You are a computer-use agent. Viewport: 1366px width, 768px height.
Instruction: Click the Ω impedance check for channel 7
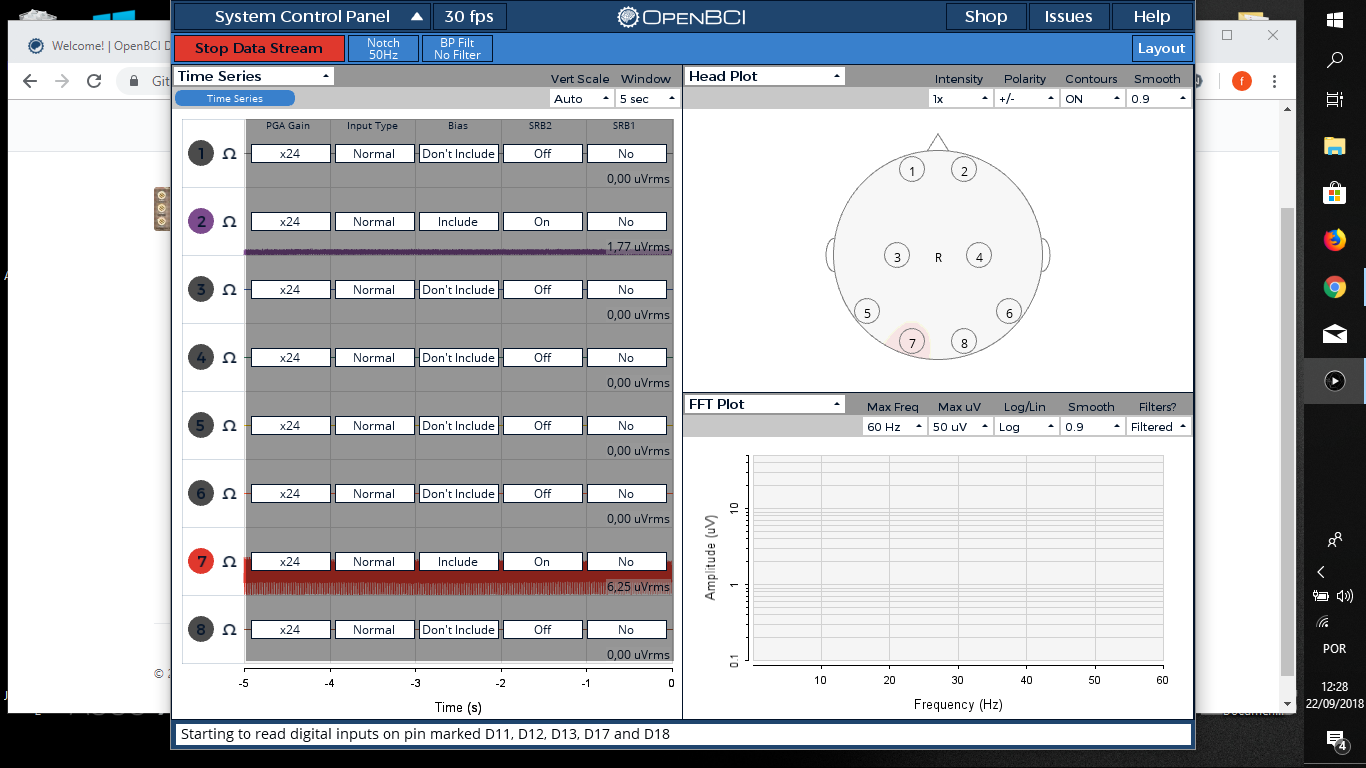(x=227, y=561)
